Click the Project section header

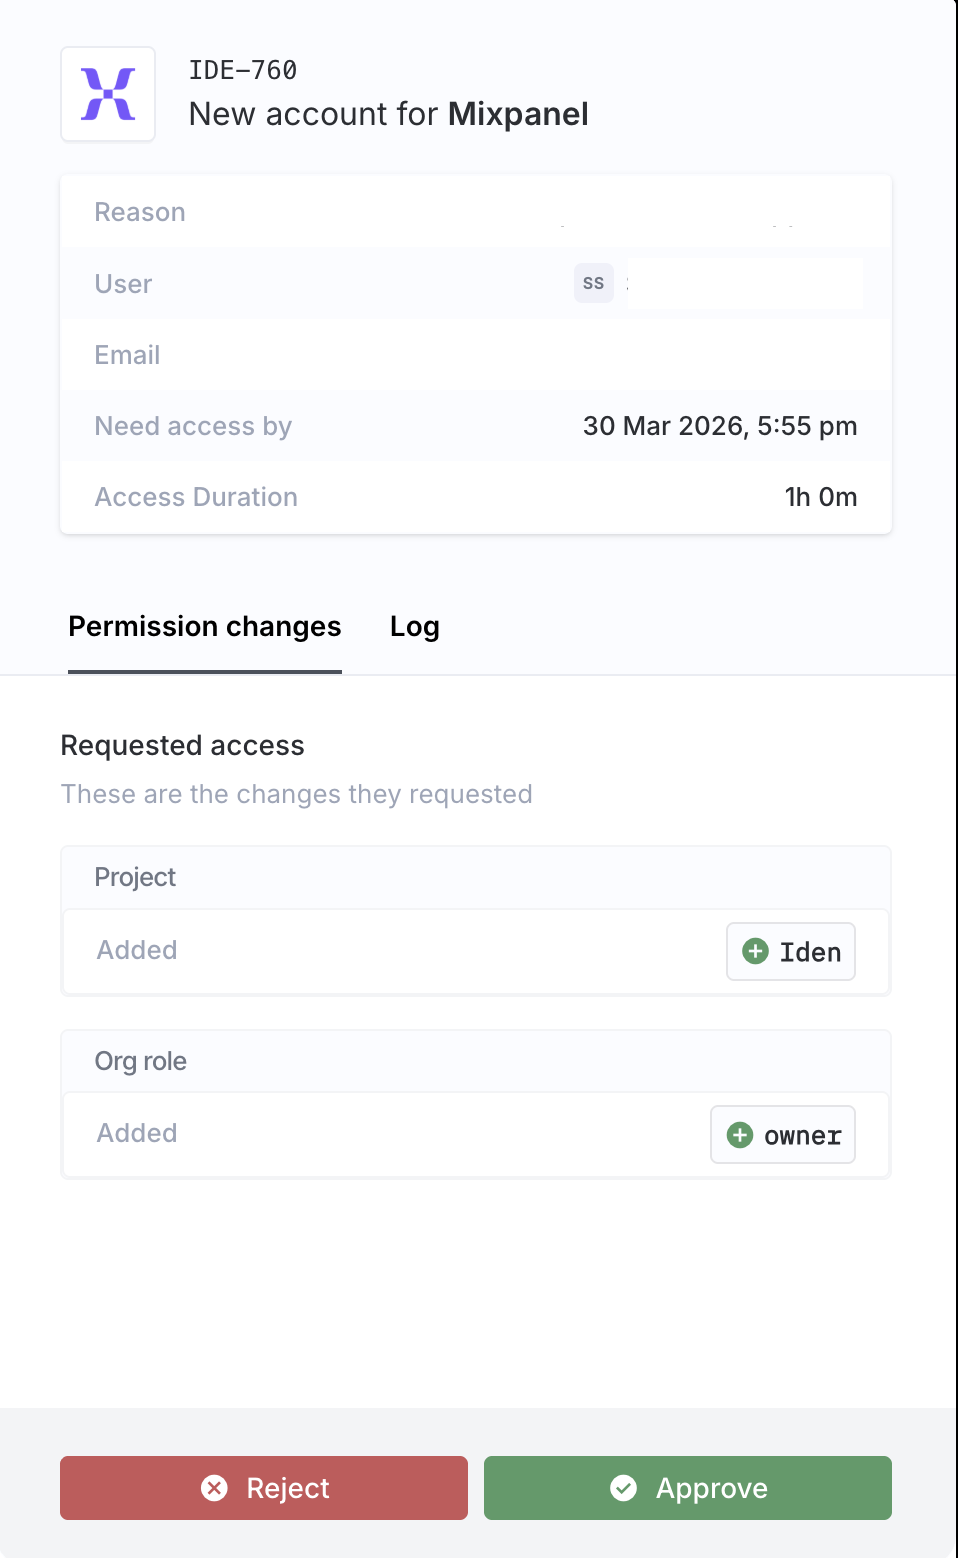(x=135, y=877)
